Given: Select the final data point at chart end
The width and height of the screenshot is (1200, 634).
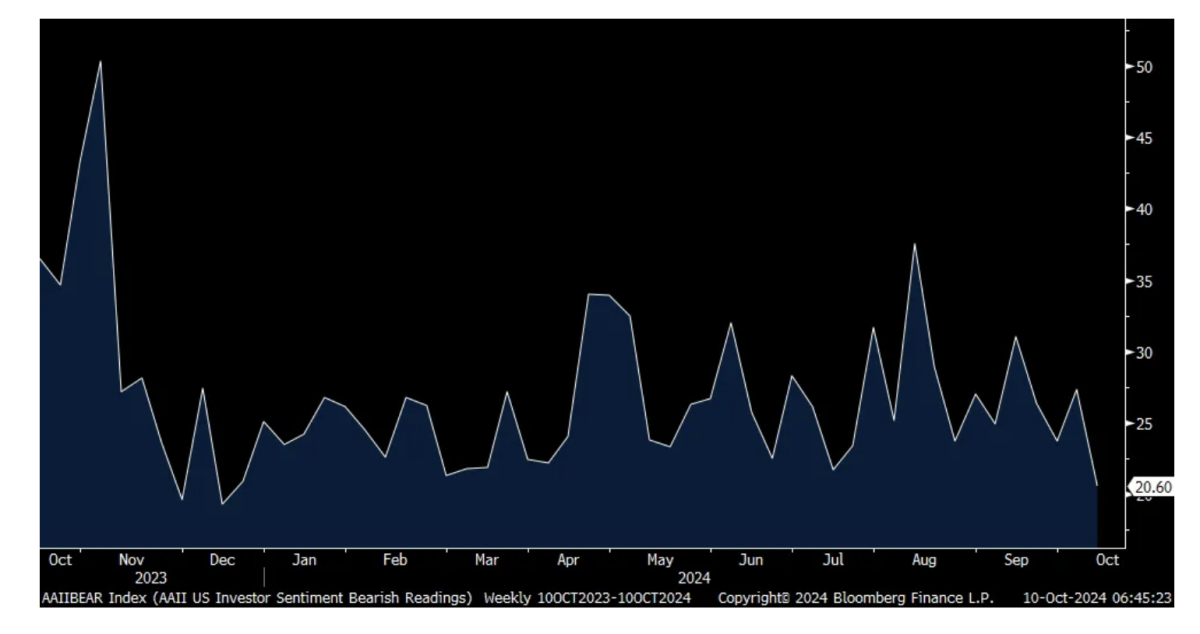Looking at the screenshot, I should 1097,486.
